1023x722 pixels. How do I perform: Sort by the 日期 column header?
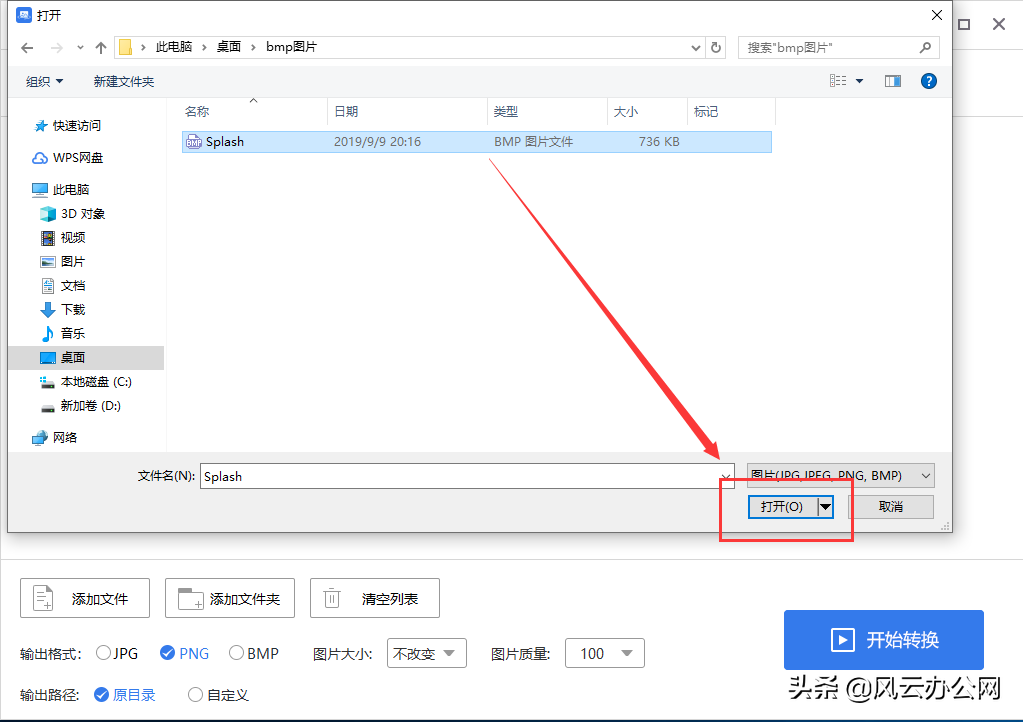click(407, 112)
